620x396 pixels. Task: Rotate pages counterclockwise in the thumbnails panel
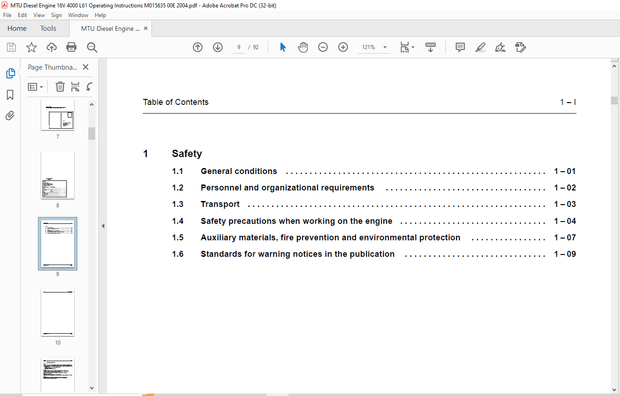(89, 87)
